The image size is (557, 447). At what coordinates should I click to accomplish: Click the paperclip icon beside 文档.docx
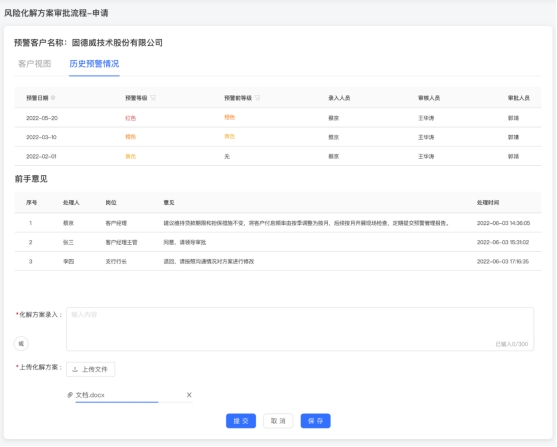[x=70, y=395]
